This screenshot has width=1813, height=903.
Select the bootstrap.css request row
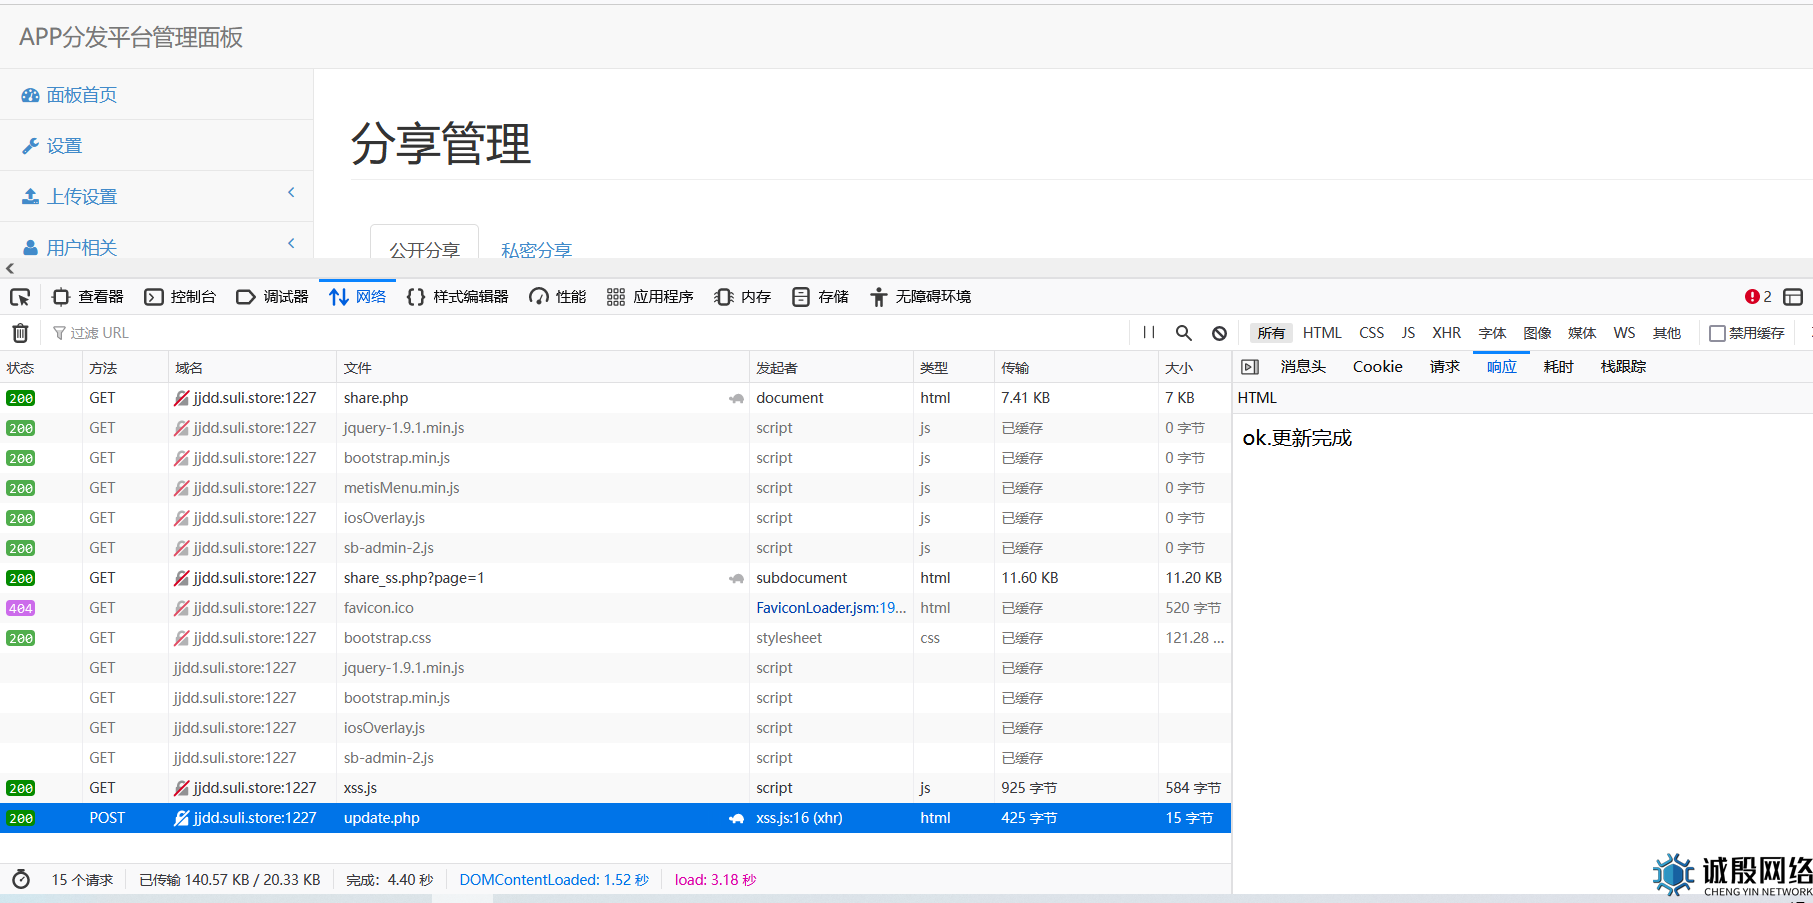(x=615, y=638)
